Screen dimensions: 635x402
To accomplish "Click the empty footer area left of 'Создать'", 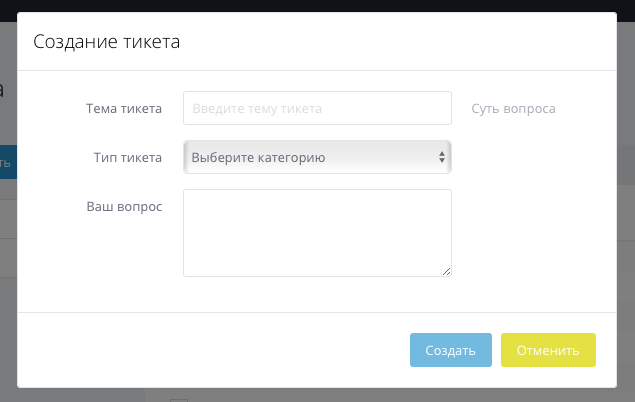I will 213,350.
